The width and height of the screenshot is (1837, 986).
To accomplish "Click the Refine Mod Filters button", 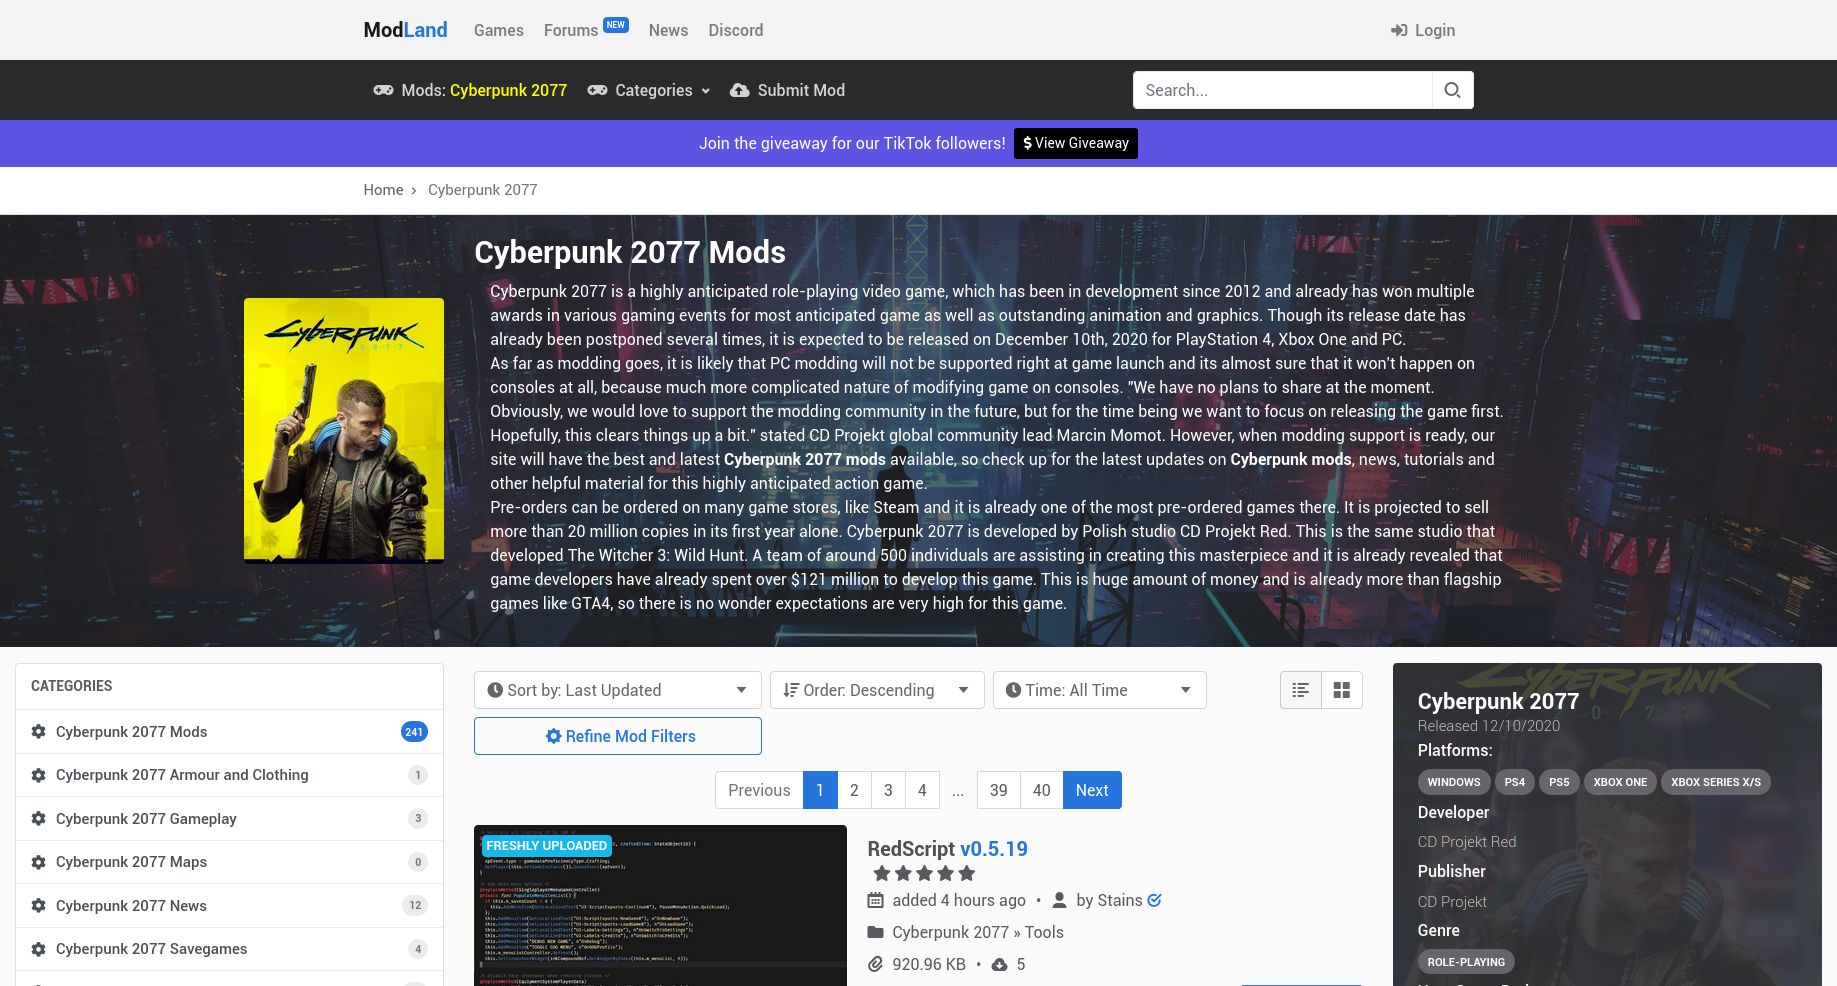I will [618, 736].
